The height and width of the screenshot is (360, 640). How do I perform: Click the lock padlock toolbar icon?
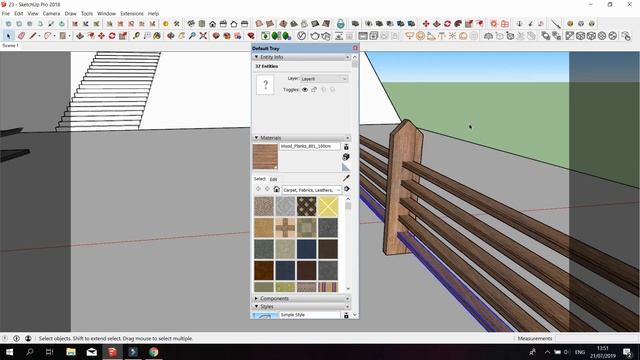click(x=340, y=24)
